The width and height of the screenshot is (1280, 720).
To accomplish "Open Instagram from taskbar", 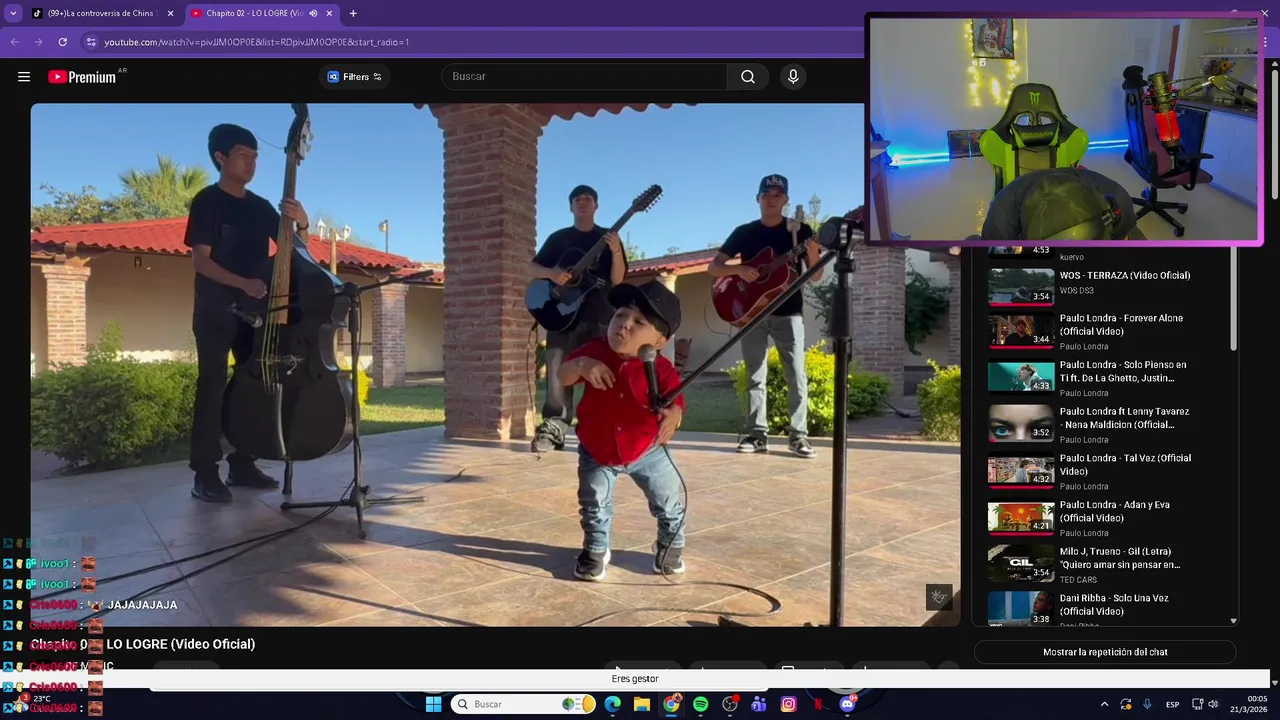I will coord(788,704).
